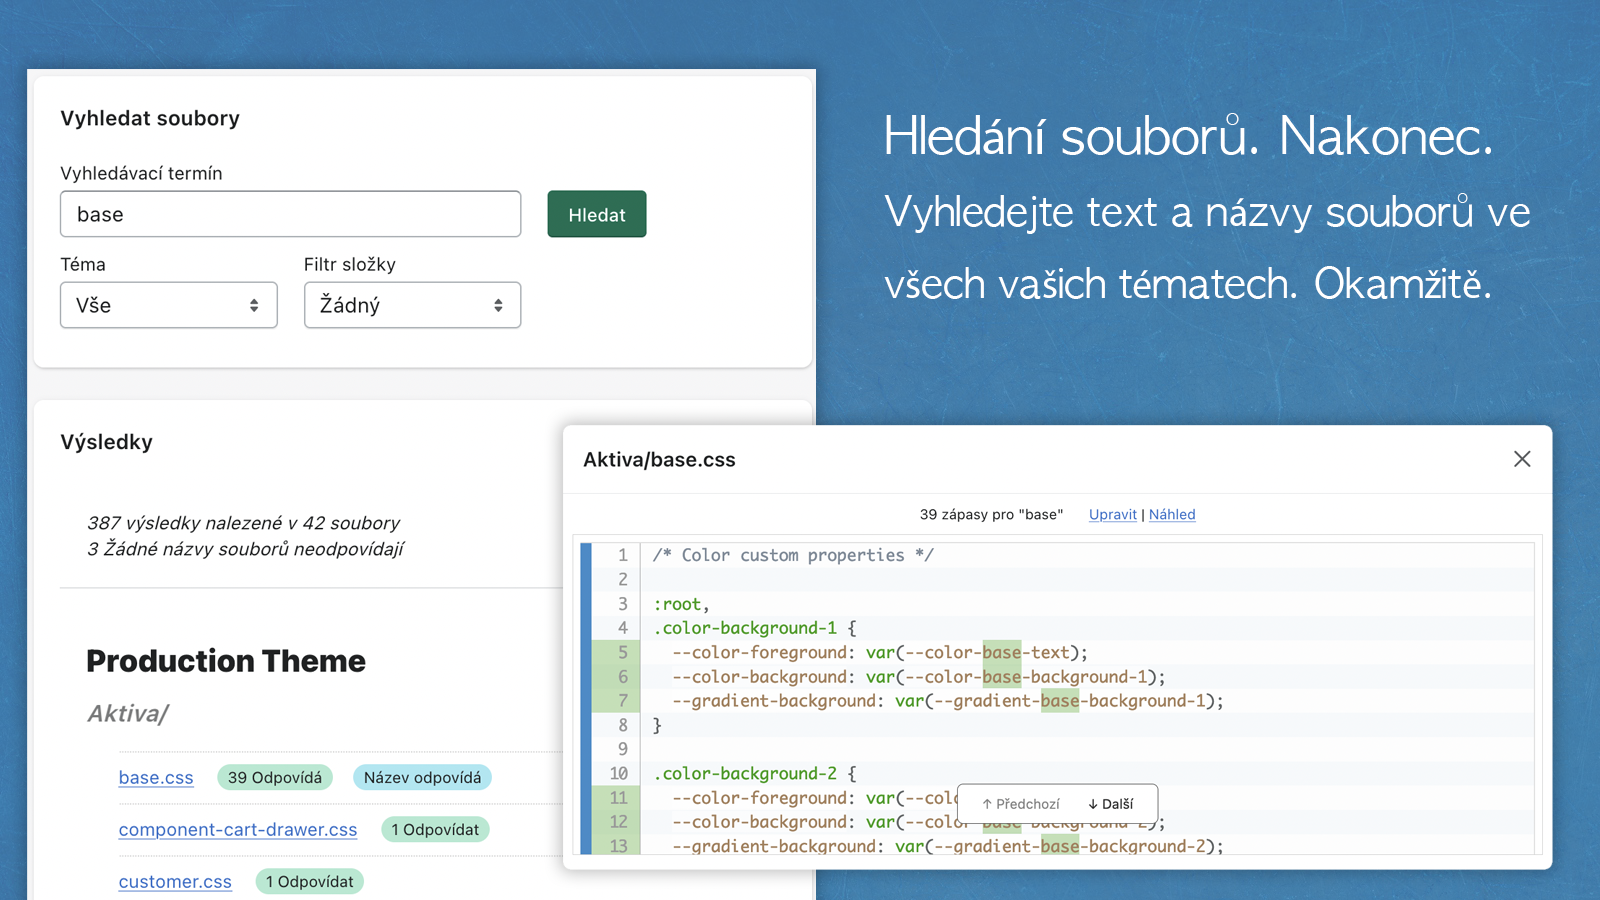Click the '/* Color custom properties */' comment
Image resolution: width=1600 pixels, height=900 pixels.
[793, 555]
